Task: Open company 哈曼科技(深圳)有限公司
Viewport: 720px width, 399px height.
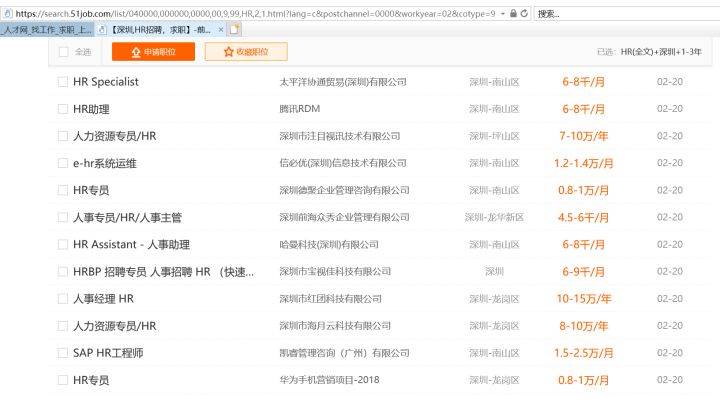Action: 329,244
